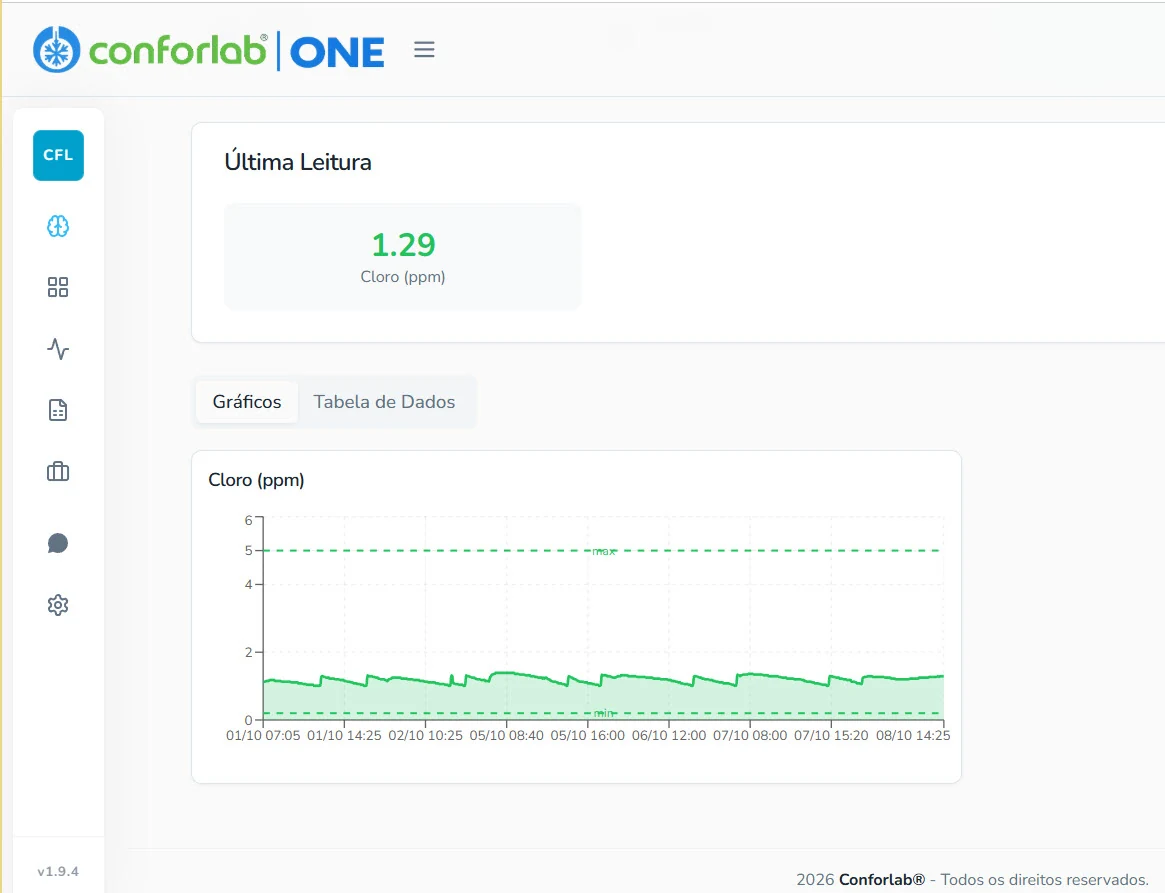The height and width of the screenshot is (893, 1165).
Task: Click the v1.9.4 version label
Action: click(x=58, y=871)
